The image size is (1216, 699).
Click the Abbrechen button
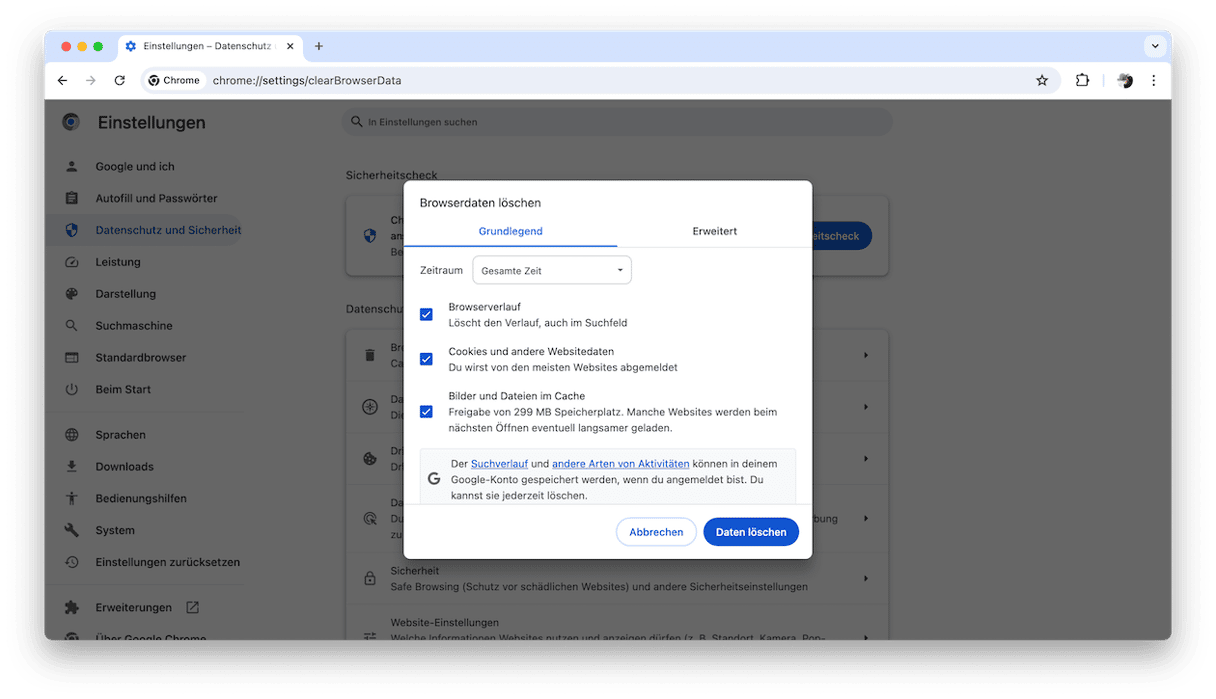(656, 532)
